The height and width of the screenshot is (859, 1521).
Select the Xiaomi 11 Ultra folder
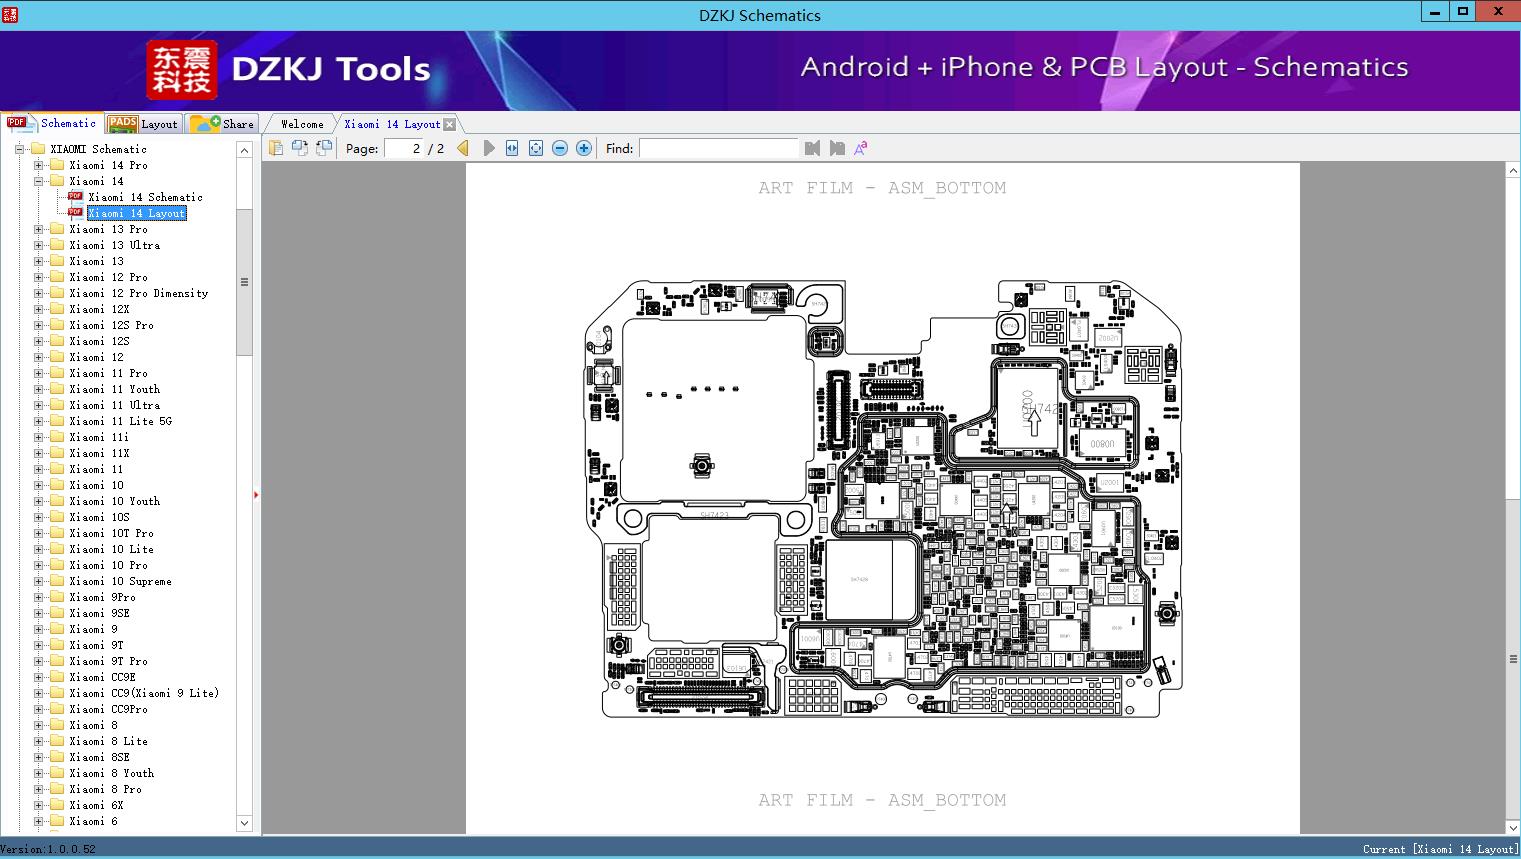point(114,405)
